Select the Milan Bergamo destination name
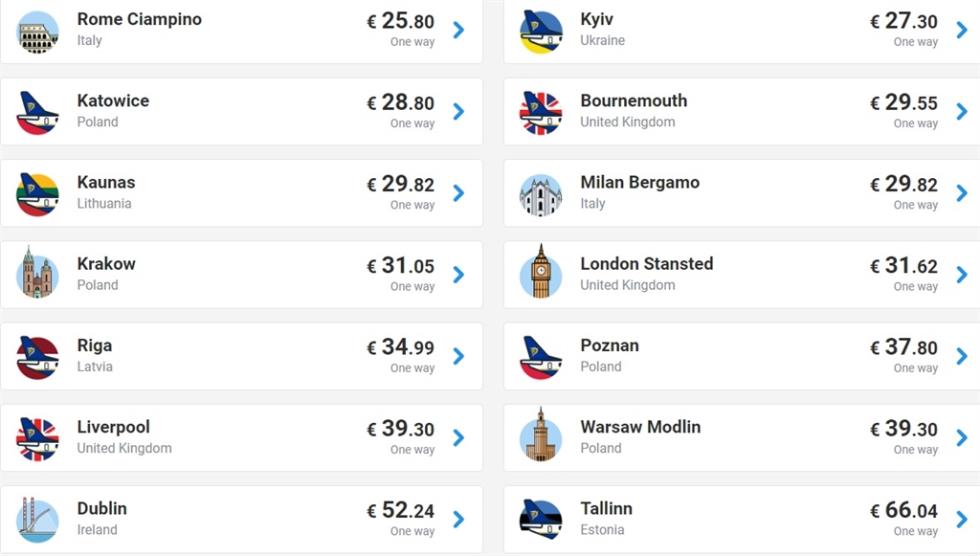The width and height of the screenshot is (980, 556). tap(640, 182)
